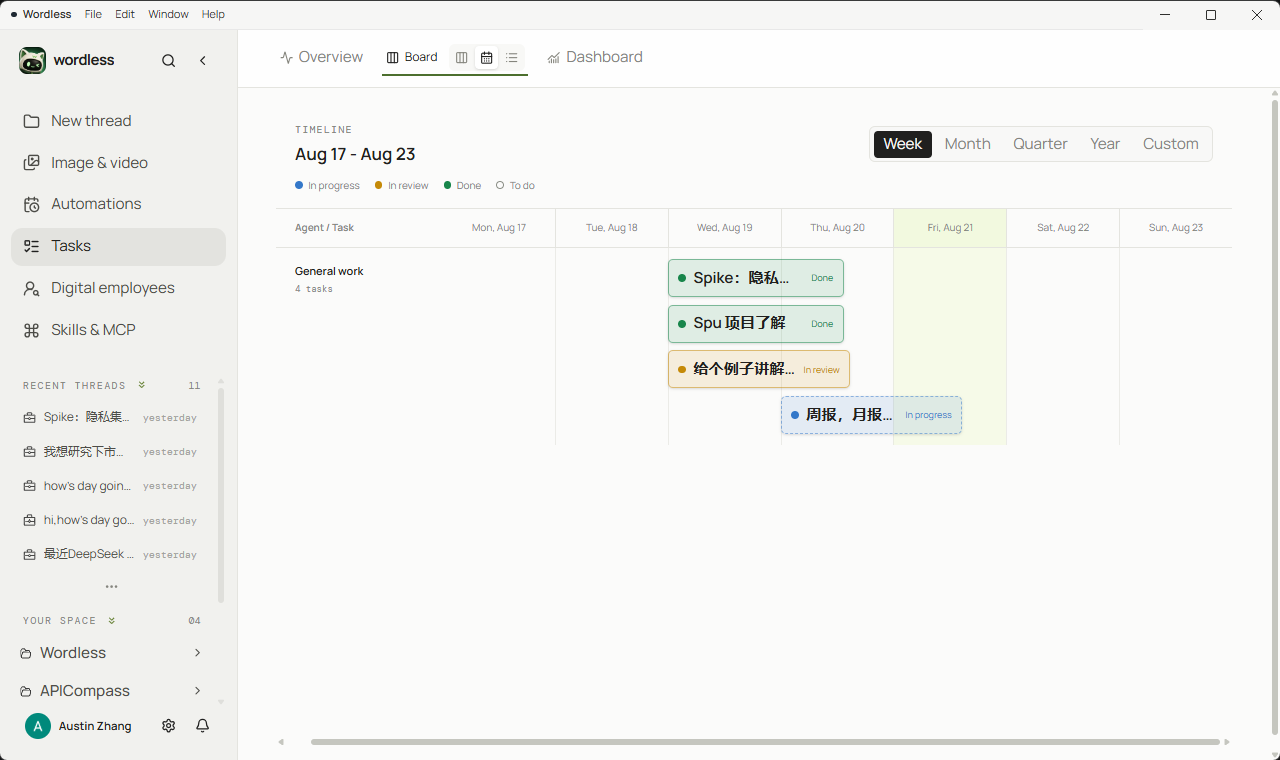The image size is (1280, 760).
Task: Open the In progress '周报，月报' task card
Action: (871, 415)
